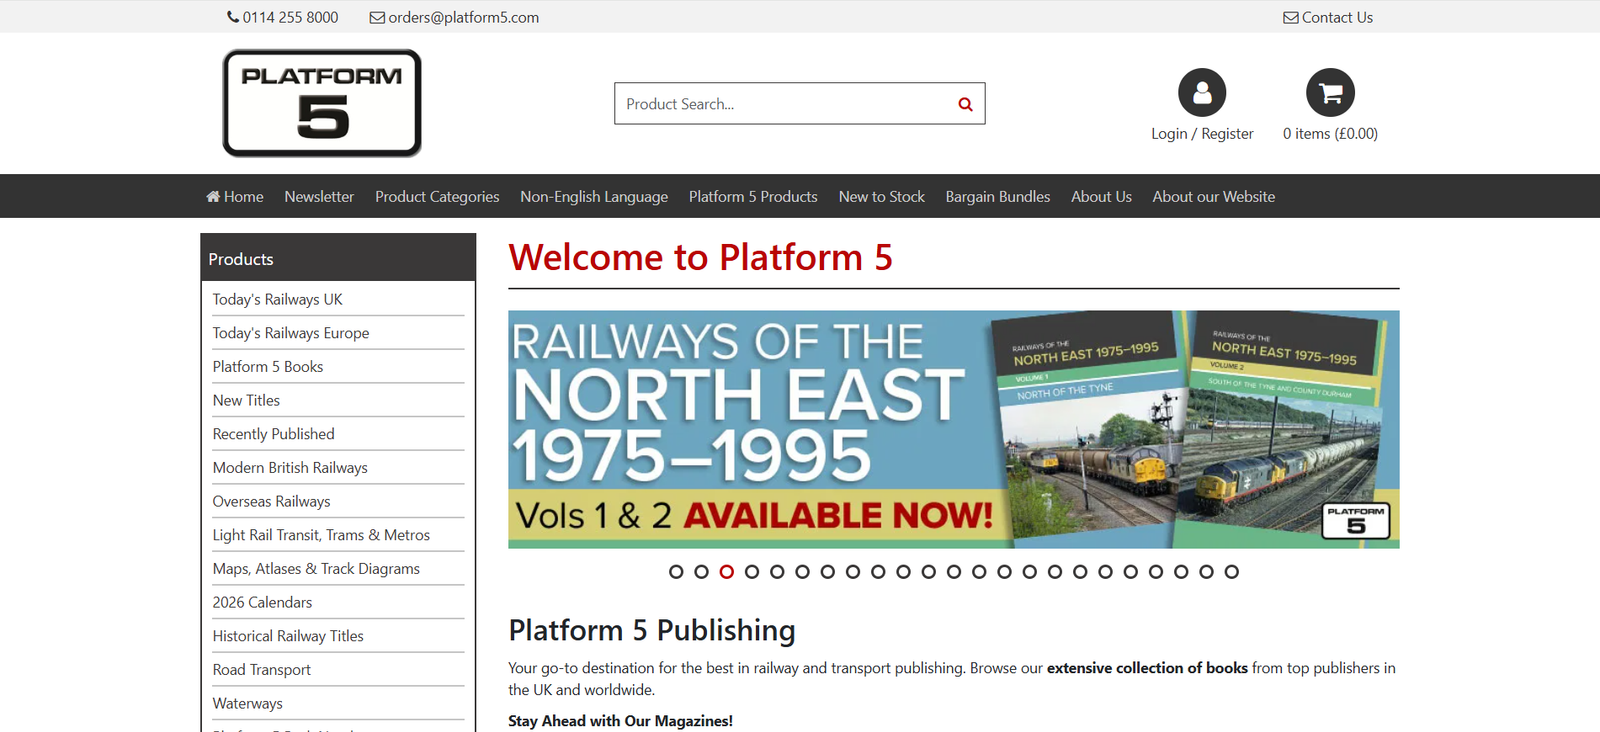Click the 0114 255 8000 phone number
Image resolution: width=1600 pixels, height=732 pixels.
(x=290, y=17)
